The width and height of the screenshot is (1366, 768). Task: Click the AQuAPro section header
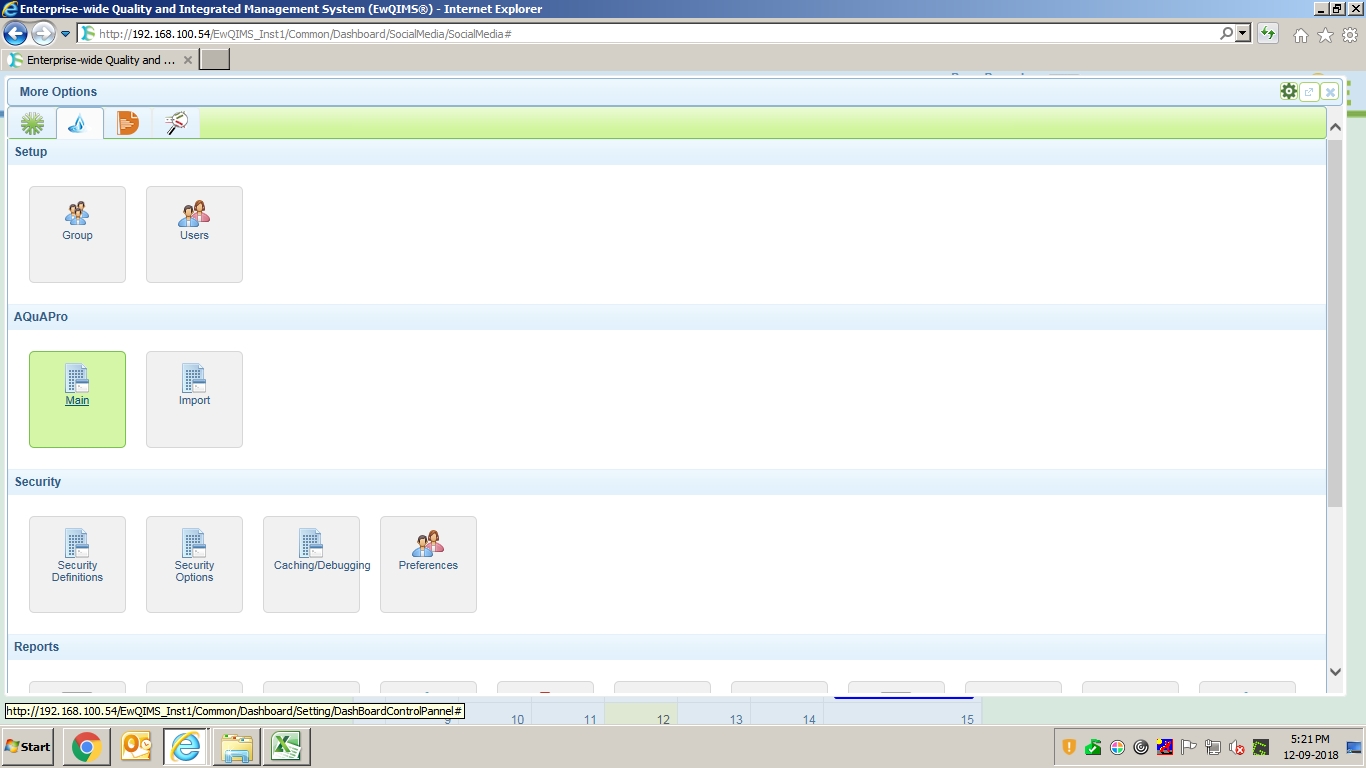(x=667, y=317)
